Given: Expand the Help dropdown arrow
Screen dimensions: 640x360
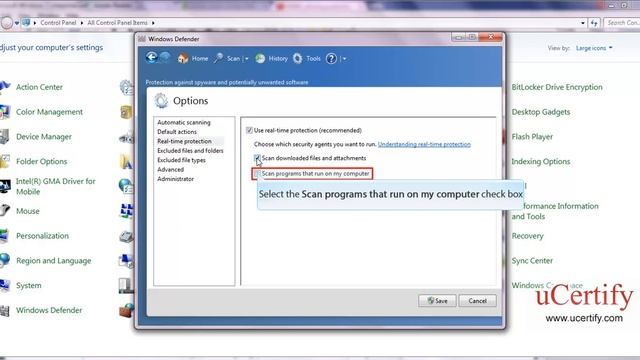Looking at the screenshot, I should click(x=344, y=59).
